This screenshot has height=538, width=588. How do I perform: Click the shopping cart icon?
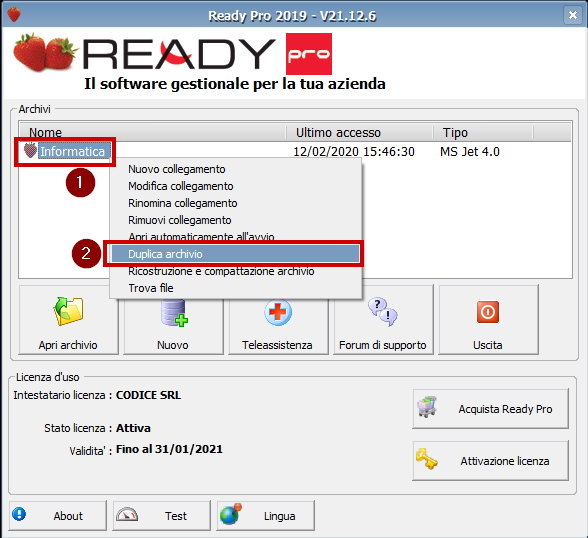coord(427,407)
